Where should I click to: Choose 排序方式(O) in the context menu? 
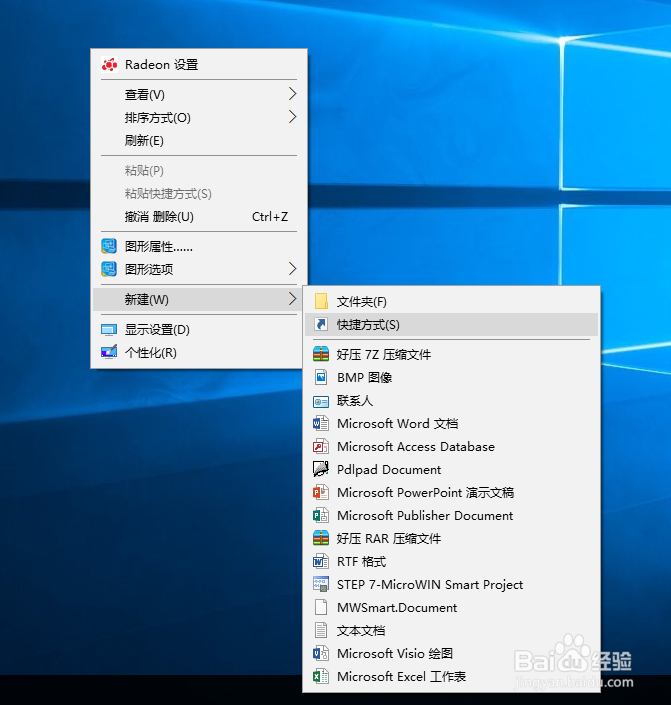[x=198, y=117]
